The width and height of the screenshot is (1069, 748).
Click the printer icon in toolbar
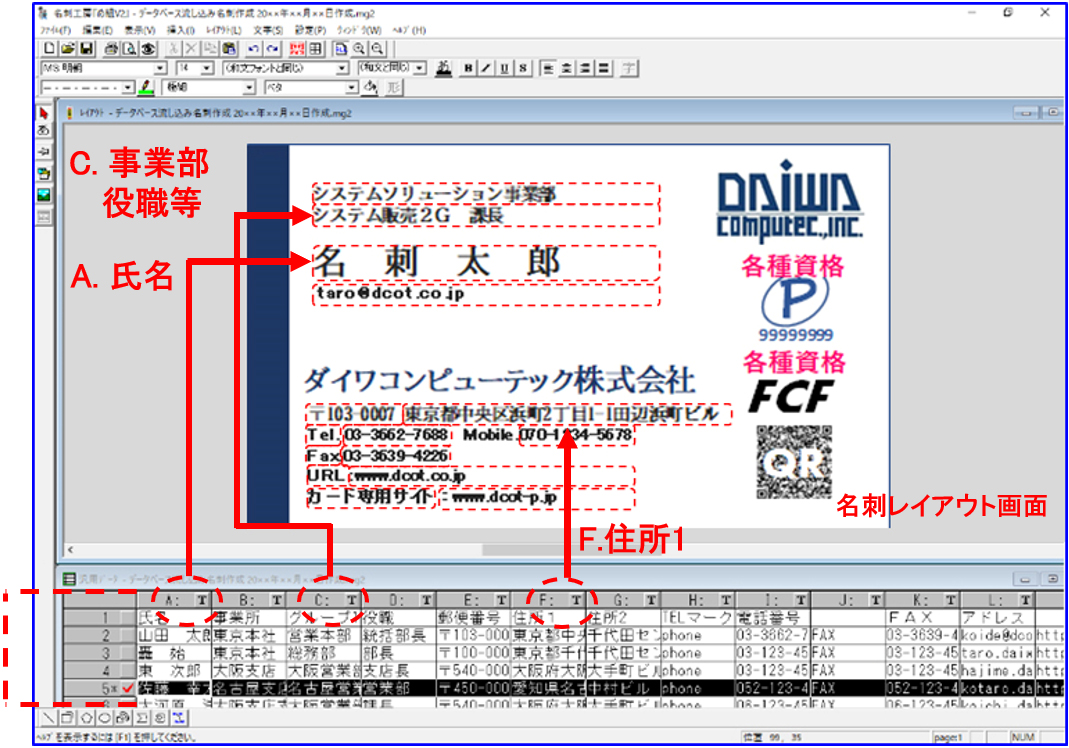[x=112, y=48]
